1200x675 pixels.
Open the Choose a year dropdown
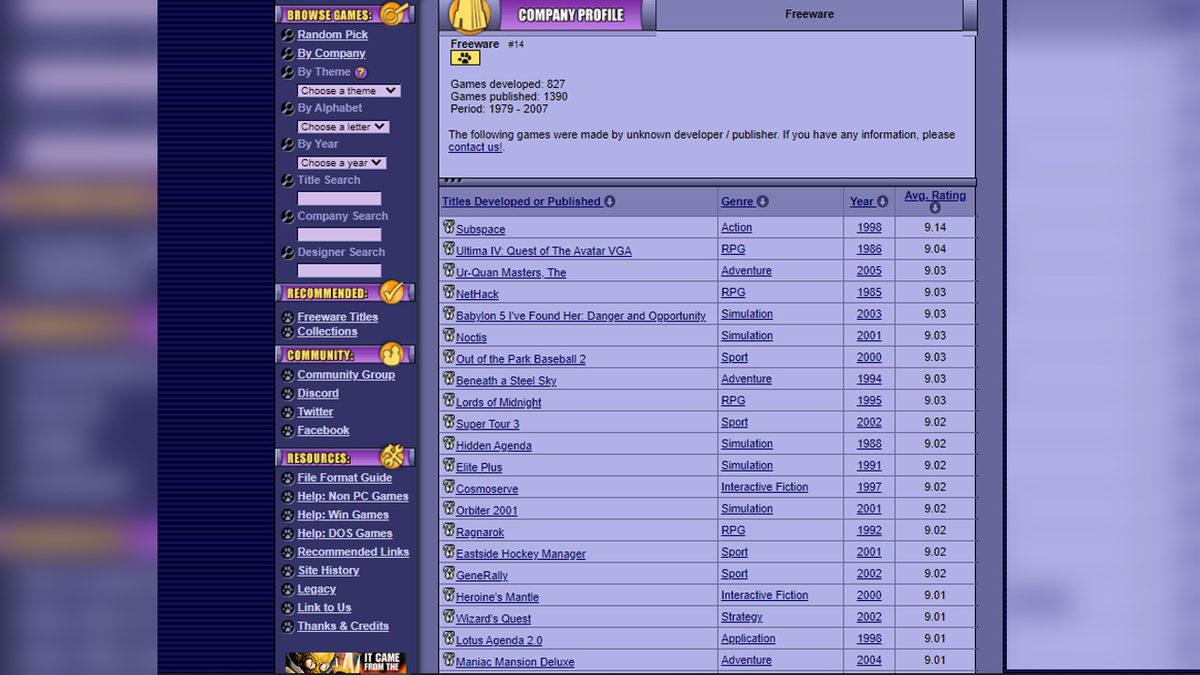(x=341, y=163)
